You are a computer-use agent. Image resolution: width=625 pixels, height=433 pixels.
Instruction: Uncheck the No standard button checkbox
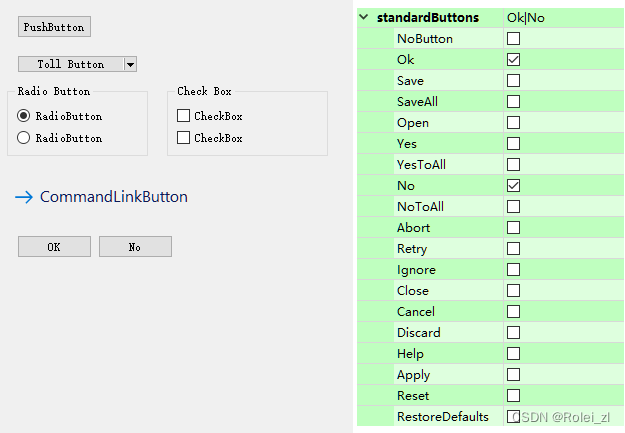(x=514, y=186)
